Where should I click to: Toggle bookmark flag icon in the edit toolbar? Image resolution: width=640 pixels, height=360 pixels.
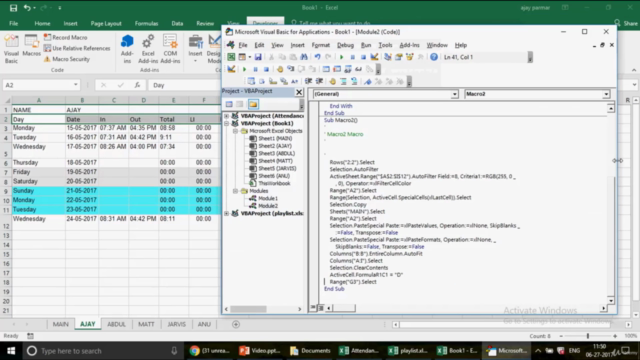click(x=368, y=82)
